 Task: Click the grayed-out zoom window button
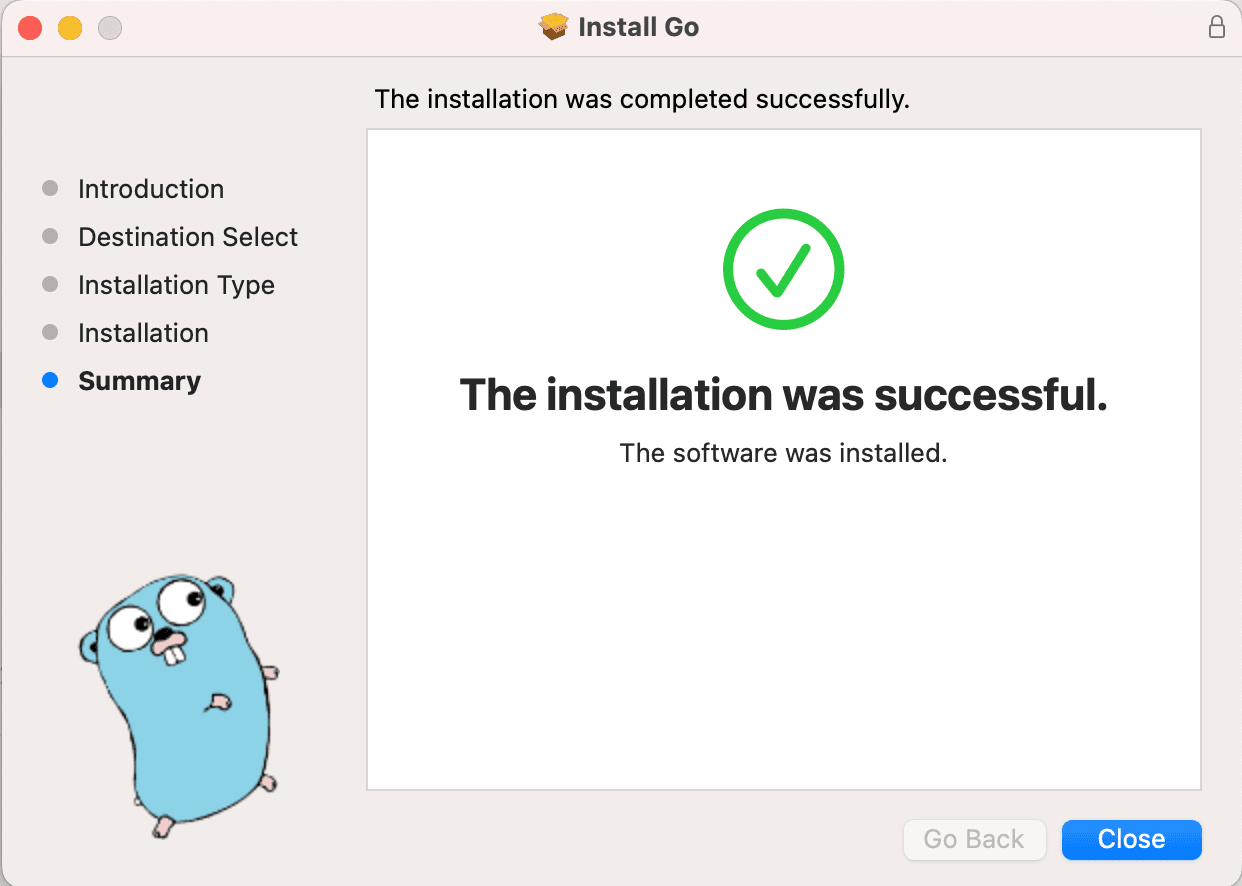click(x=109, y=28)
